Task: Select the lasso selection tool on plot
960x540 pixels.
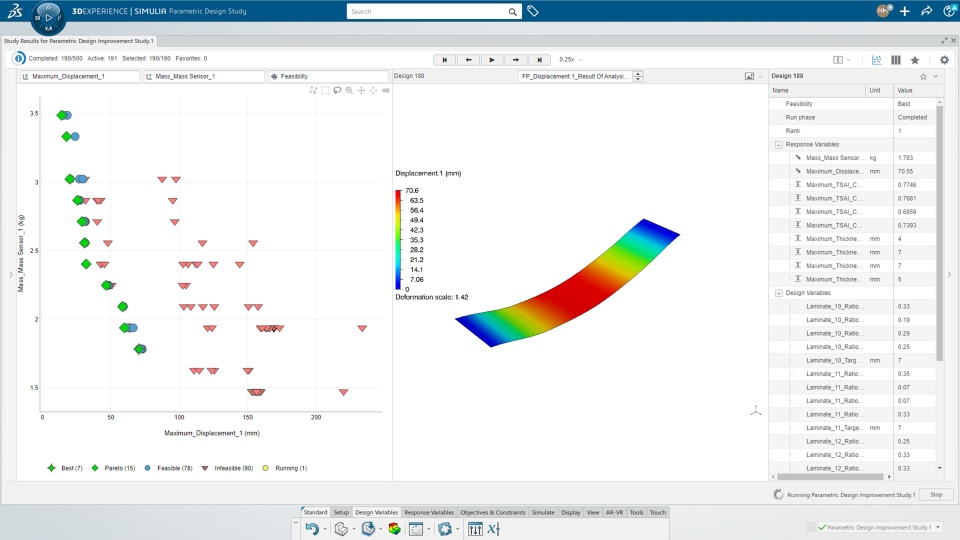Action: 337,91
